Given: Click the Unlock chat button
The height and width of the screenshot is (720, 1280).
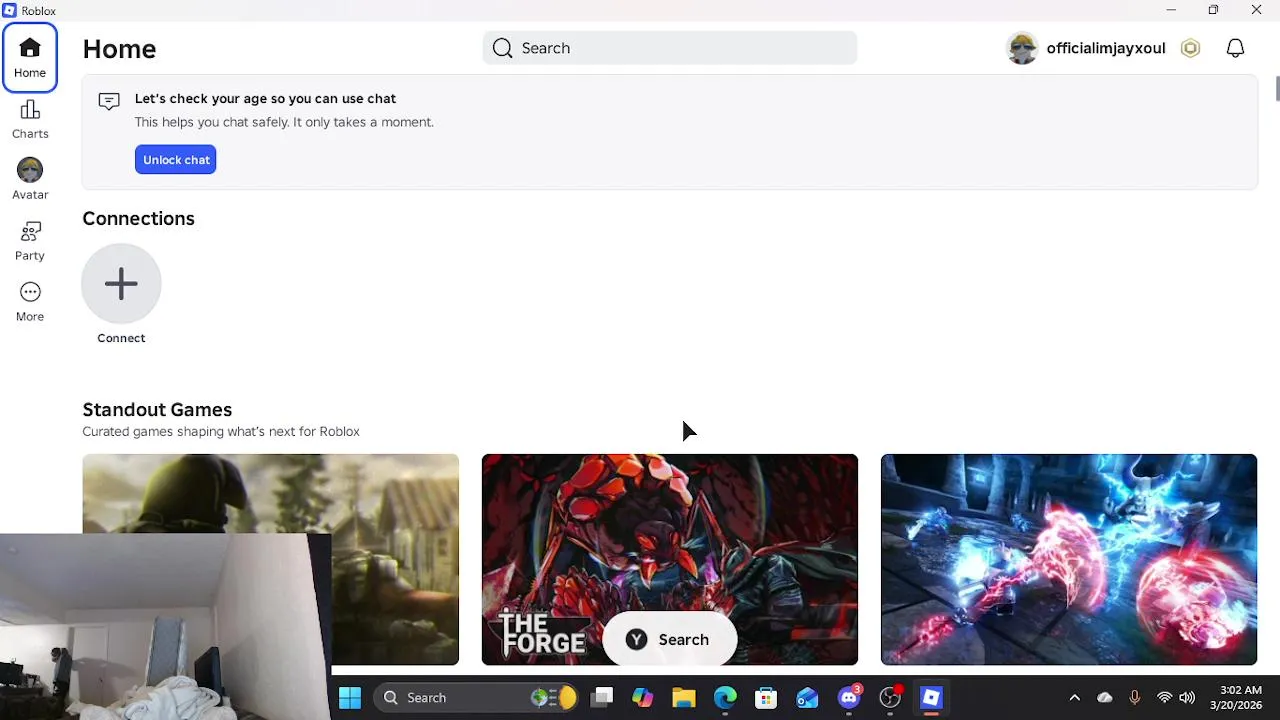Looking at the screenshot, I should pyautogui.click(x=176, y=160).
